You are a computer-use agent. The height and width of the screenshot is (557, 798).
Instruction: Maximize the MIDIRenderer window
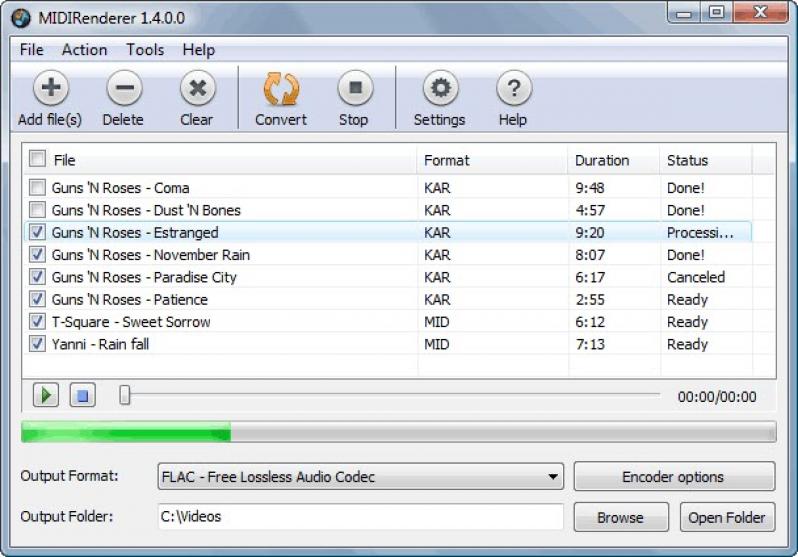point(717,13)
